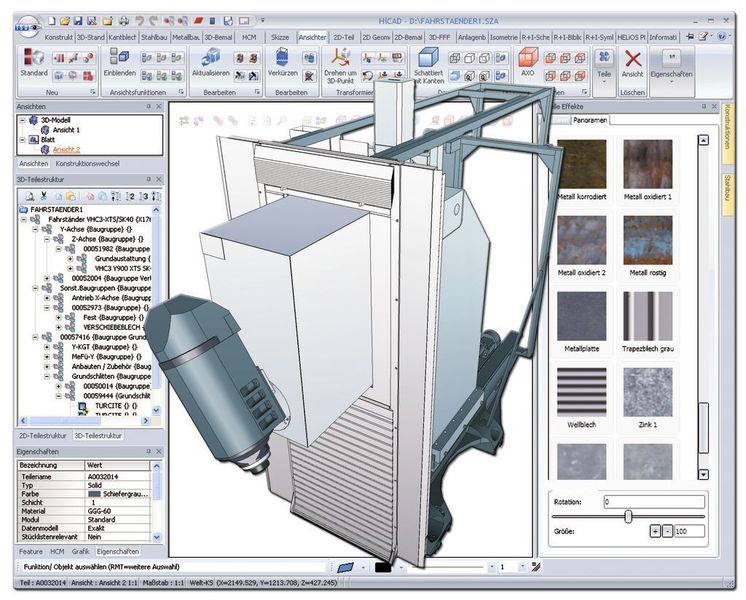Click the Rotation value input field

[x=654, y=502]
